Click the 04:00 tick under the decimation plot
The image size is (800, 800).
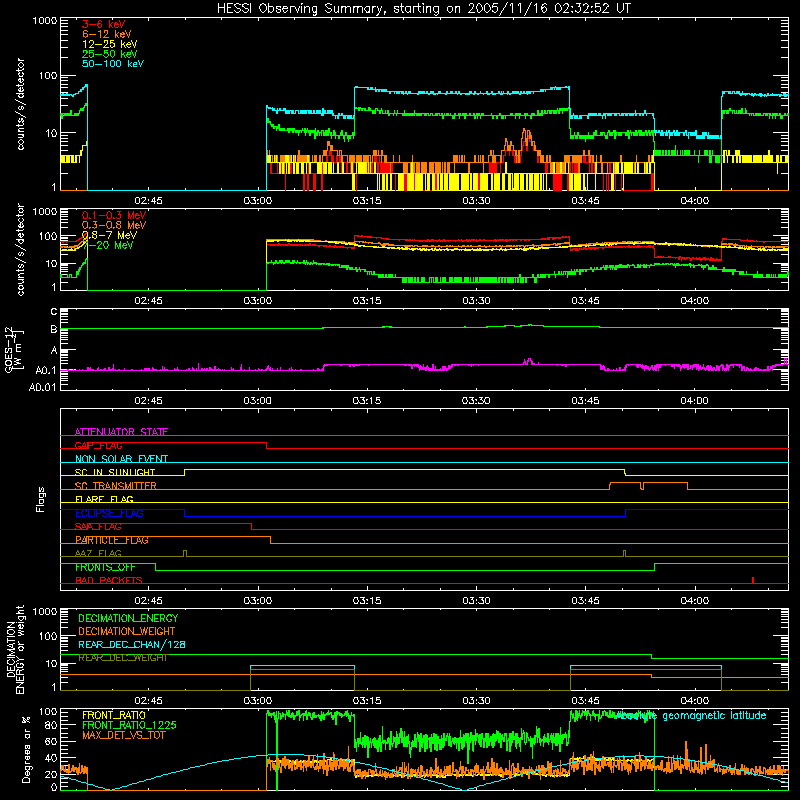(694, 701)
